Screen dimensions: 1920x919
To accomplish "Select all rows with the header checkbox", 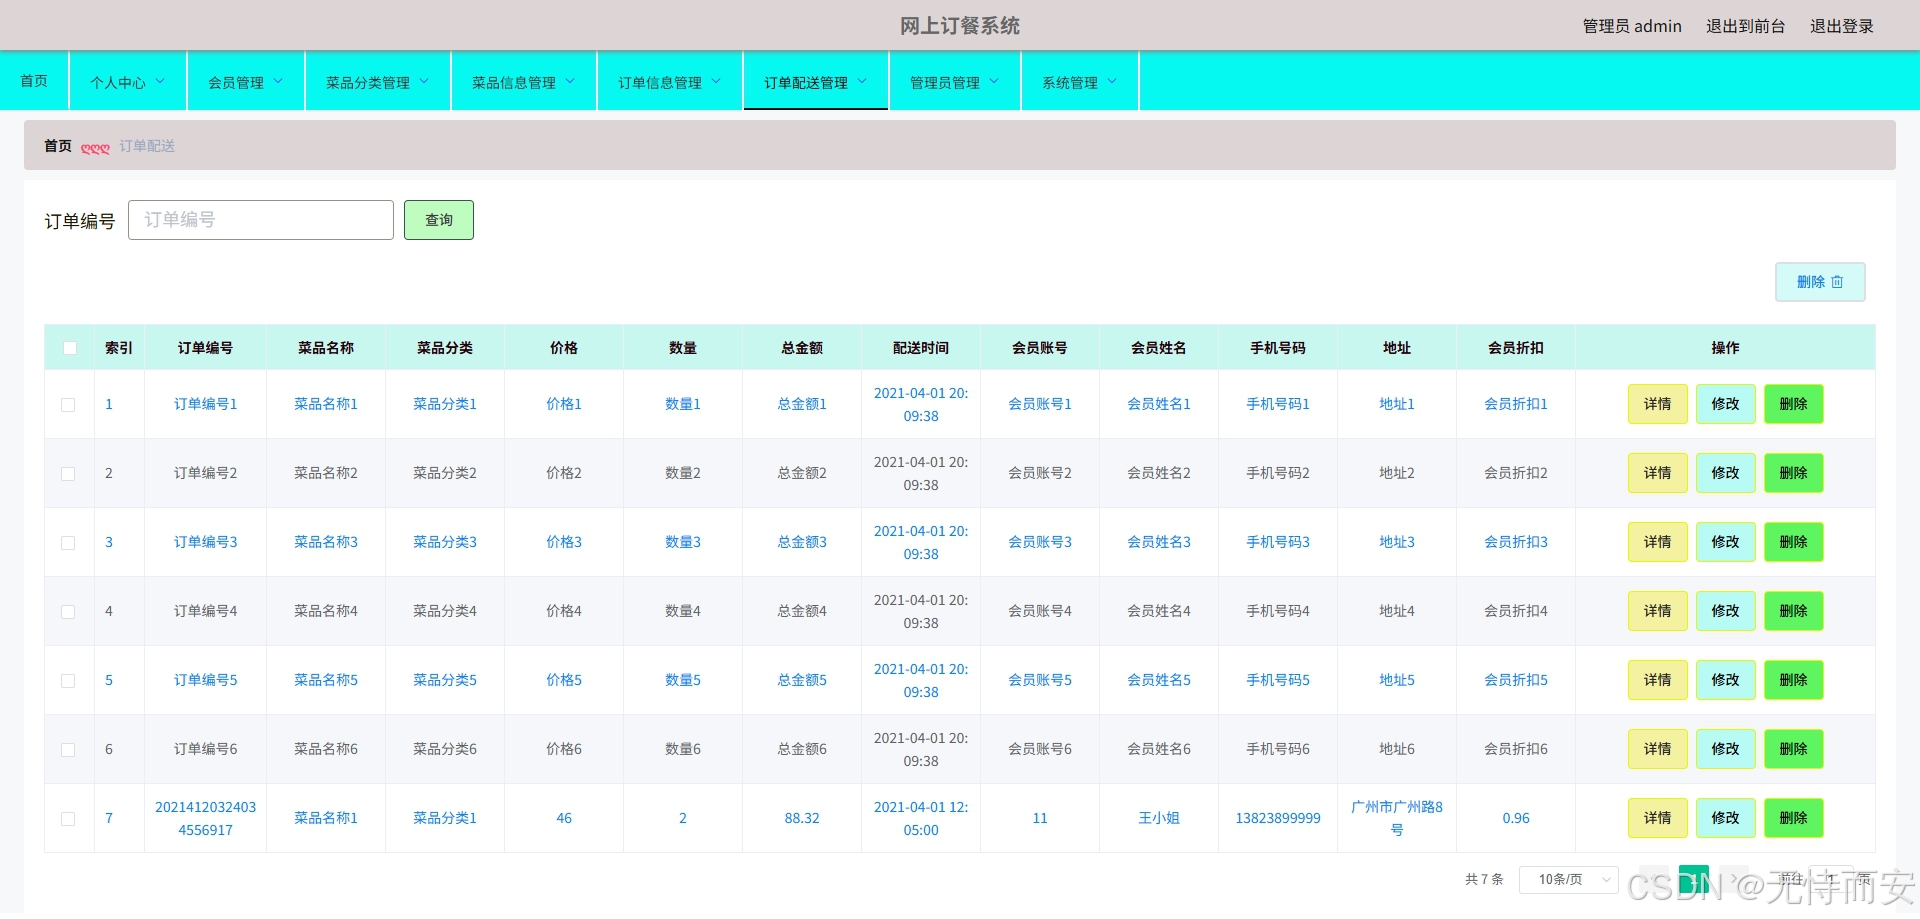I will tap(70, 348).
